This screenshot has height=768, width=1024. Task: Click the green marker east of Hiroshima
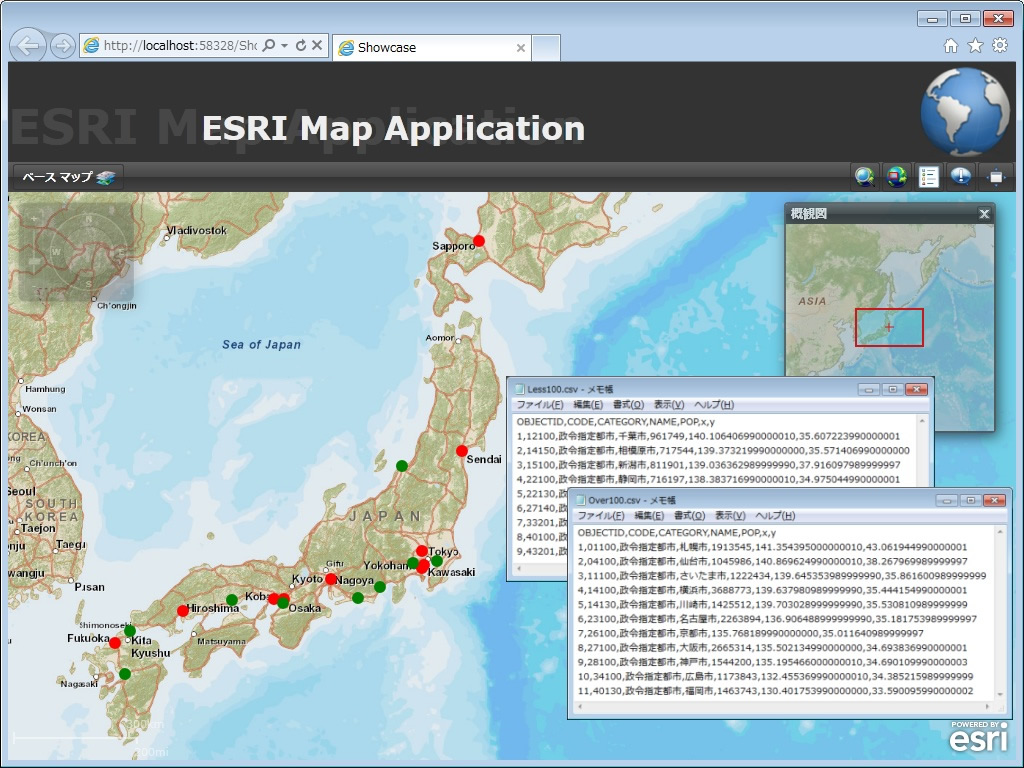pyautogui.click(x=232, y=600)
